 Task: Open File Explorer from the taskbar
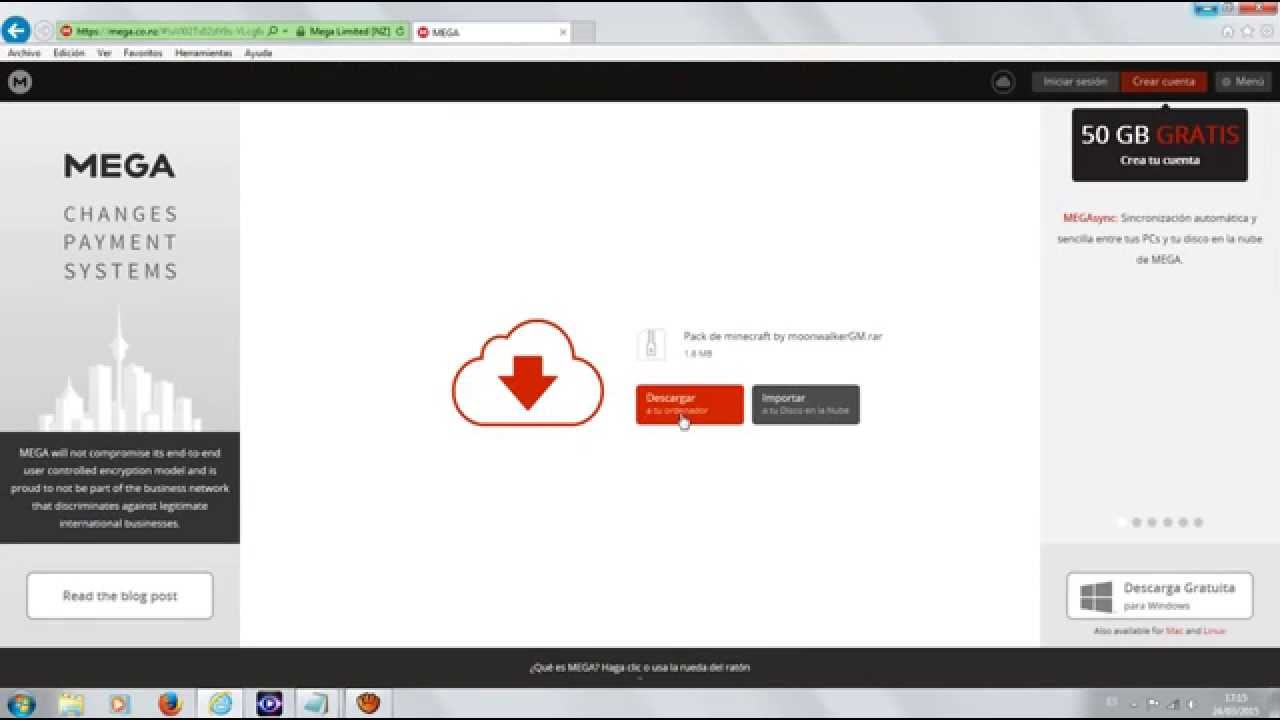click(71, 704)
